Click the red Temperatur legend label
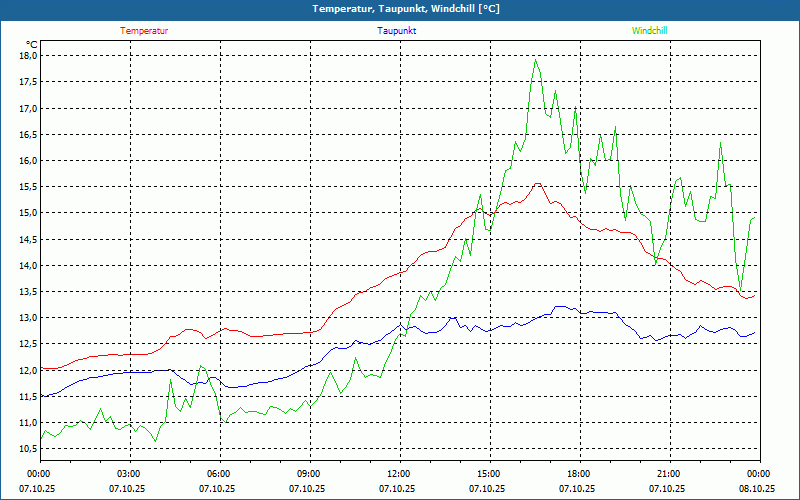 [x=144, y=30]
